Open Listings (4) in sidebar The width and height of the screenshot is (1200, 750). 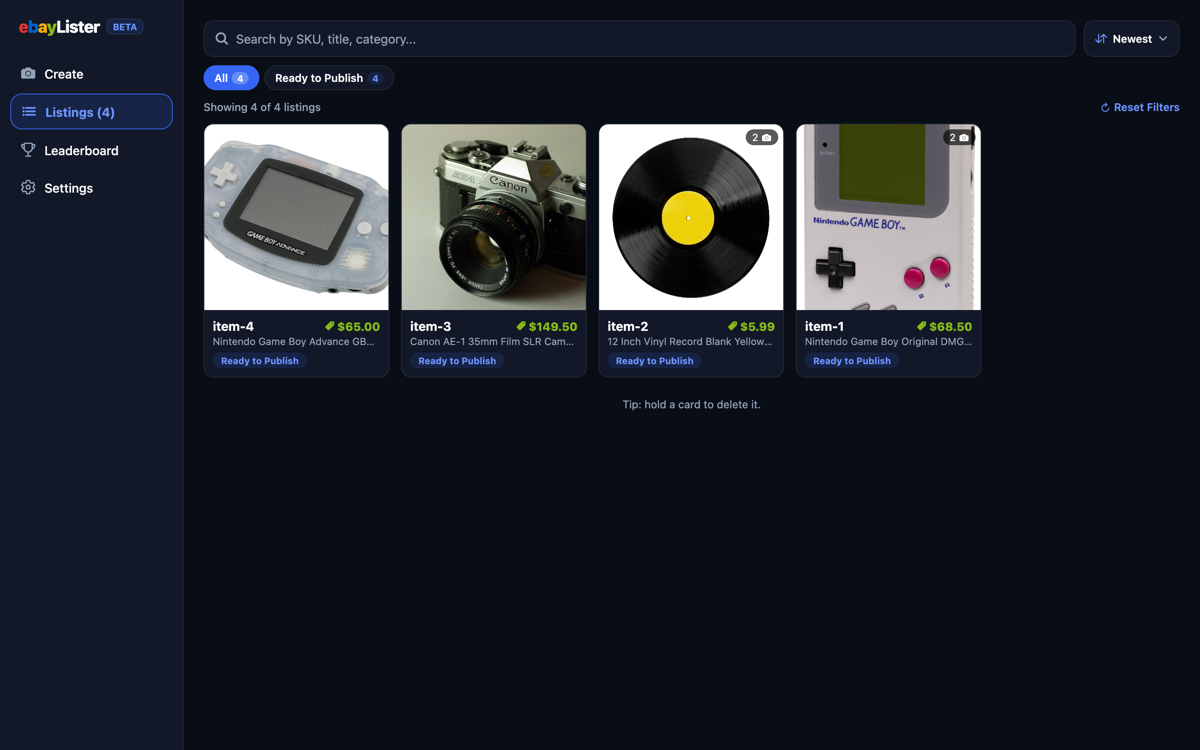(91, 112)
